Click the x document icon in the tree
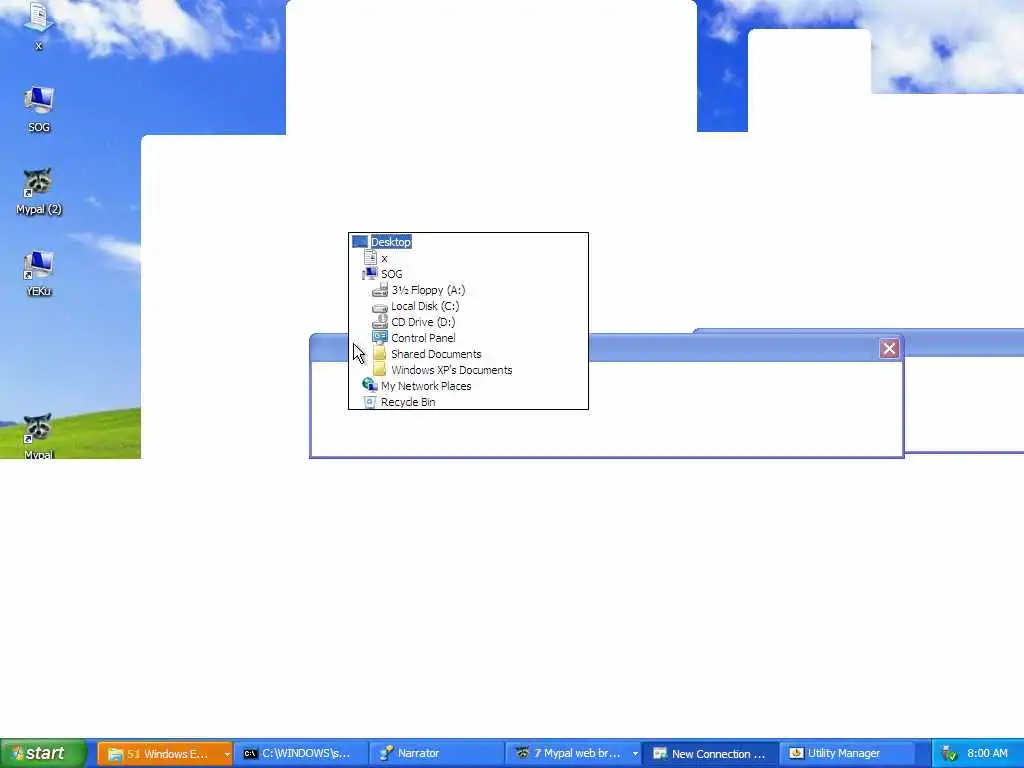1024x768 pixels. (370, 258)
